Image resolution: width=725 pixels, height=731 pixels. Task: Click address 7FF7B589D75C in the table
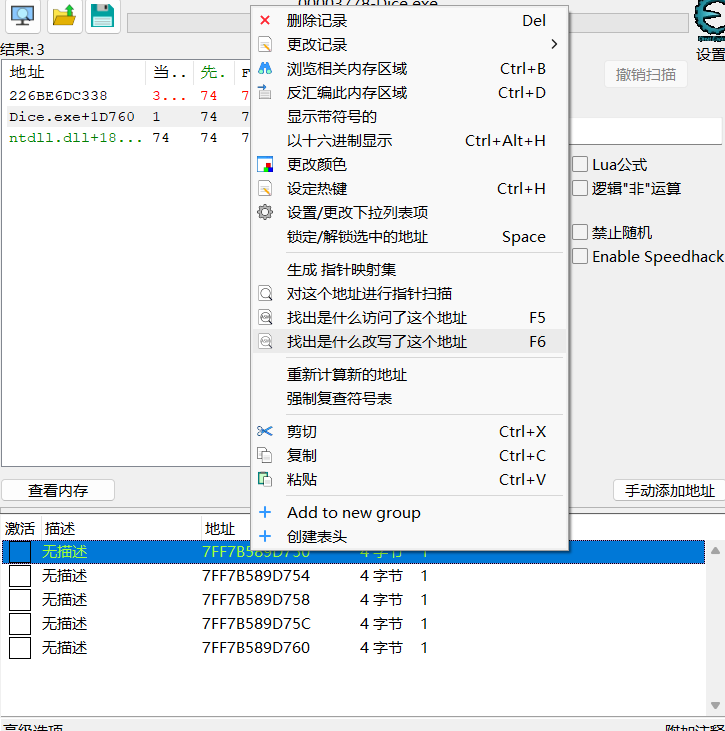[x=256, y=624]
